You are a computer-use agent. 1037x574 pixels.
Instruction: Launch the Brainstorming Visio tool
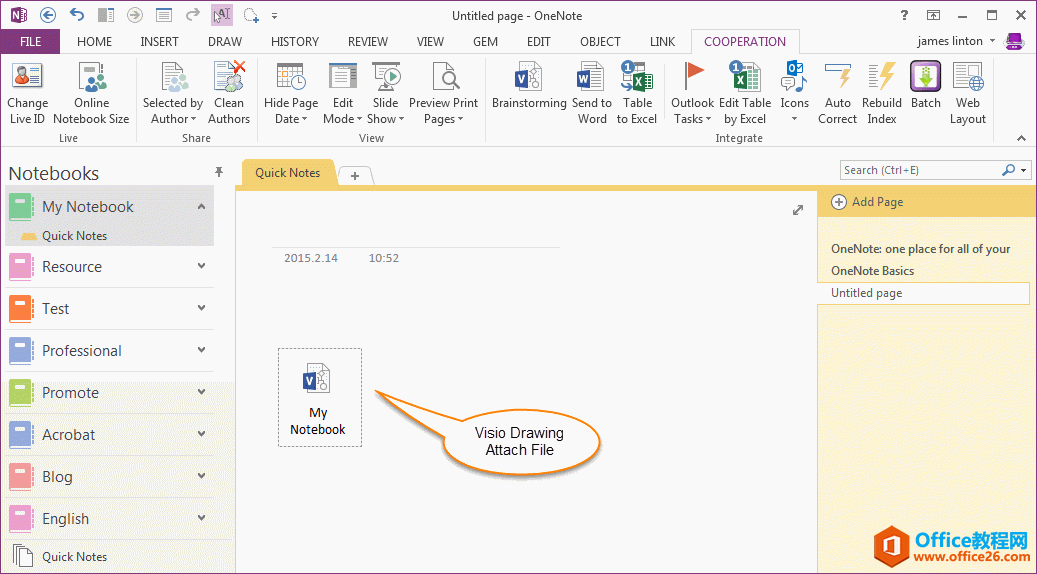click(x=529, y=86)
